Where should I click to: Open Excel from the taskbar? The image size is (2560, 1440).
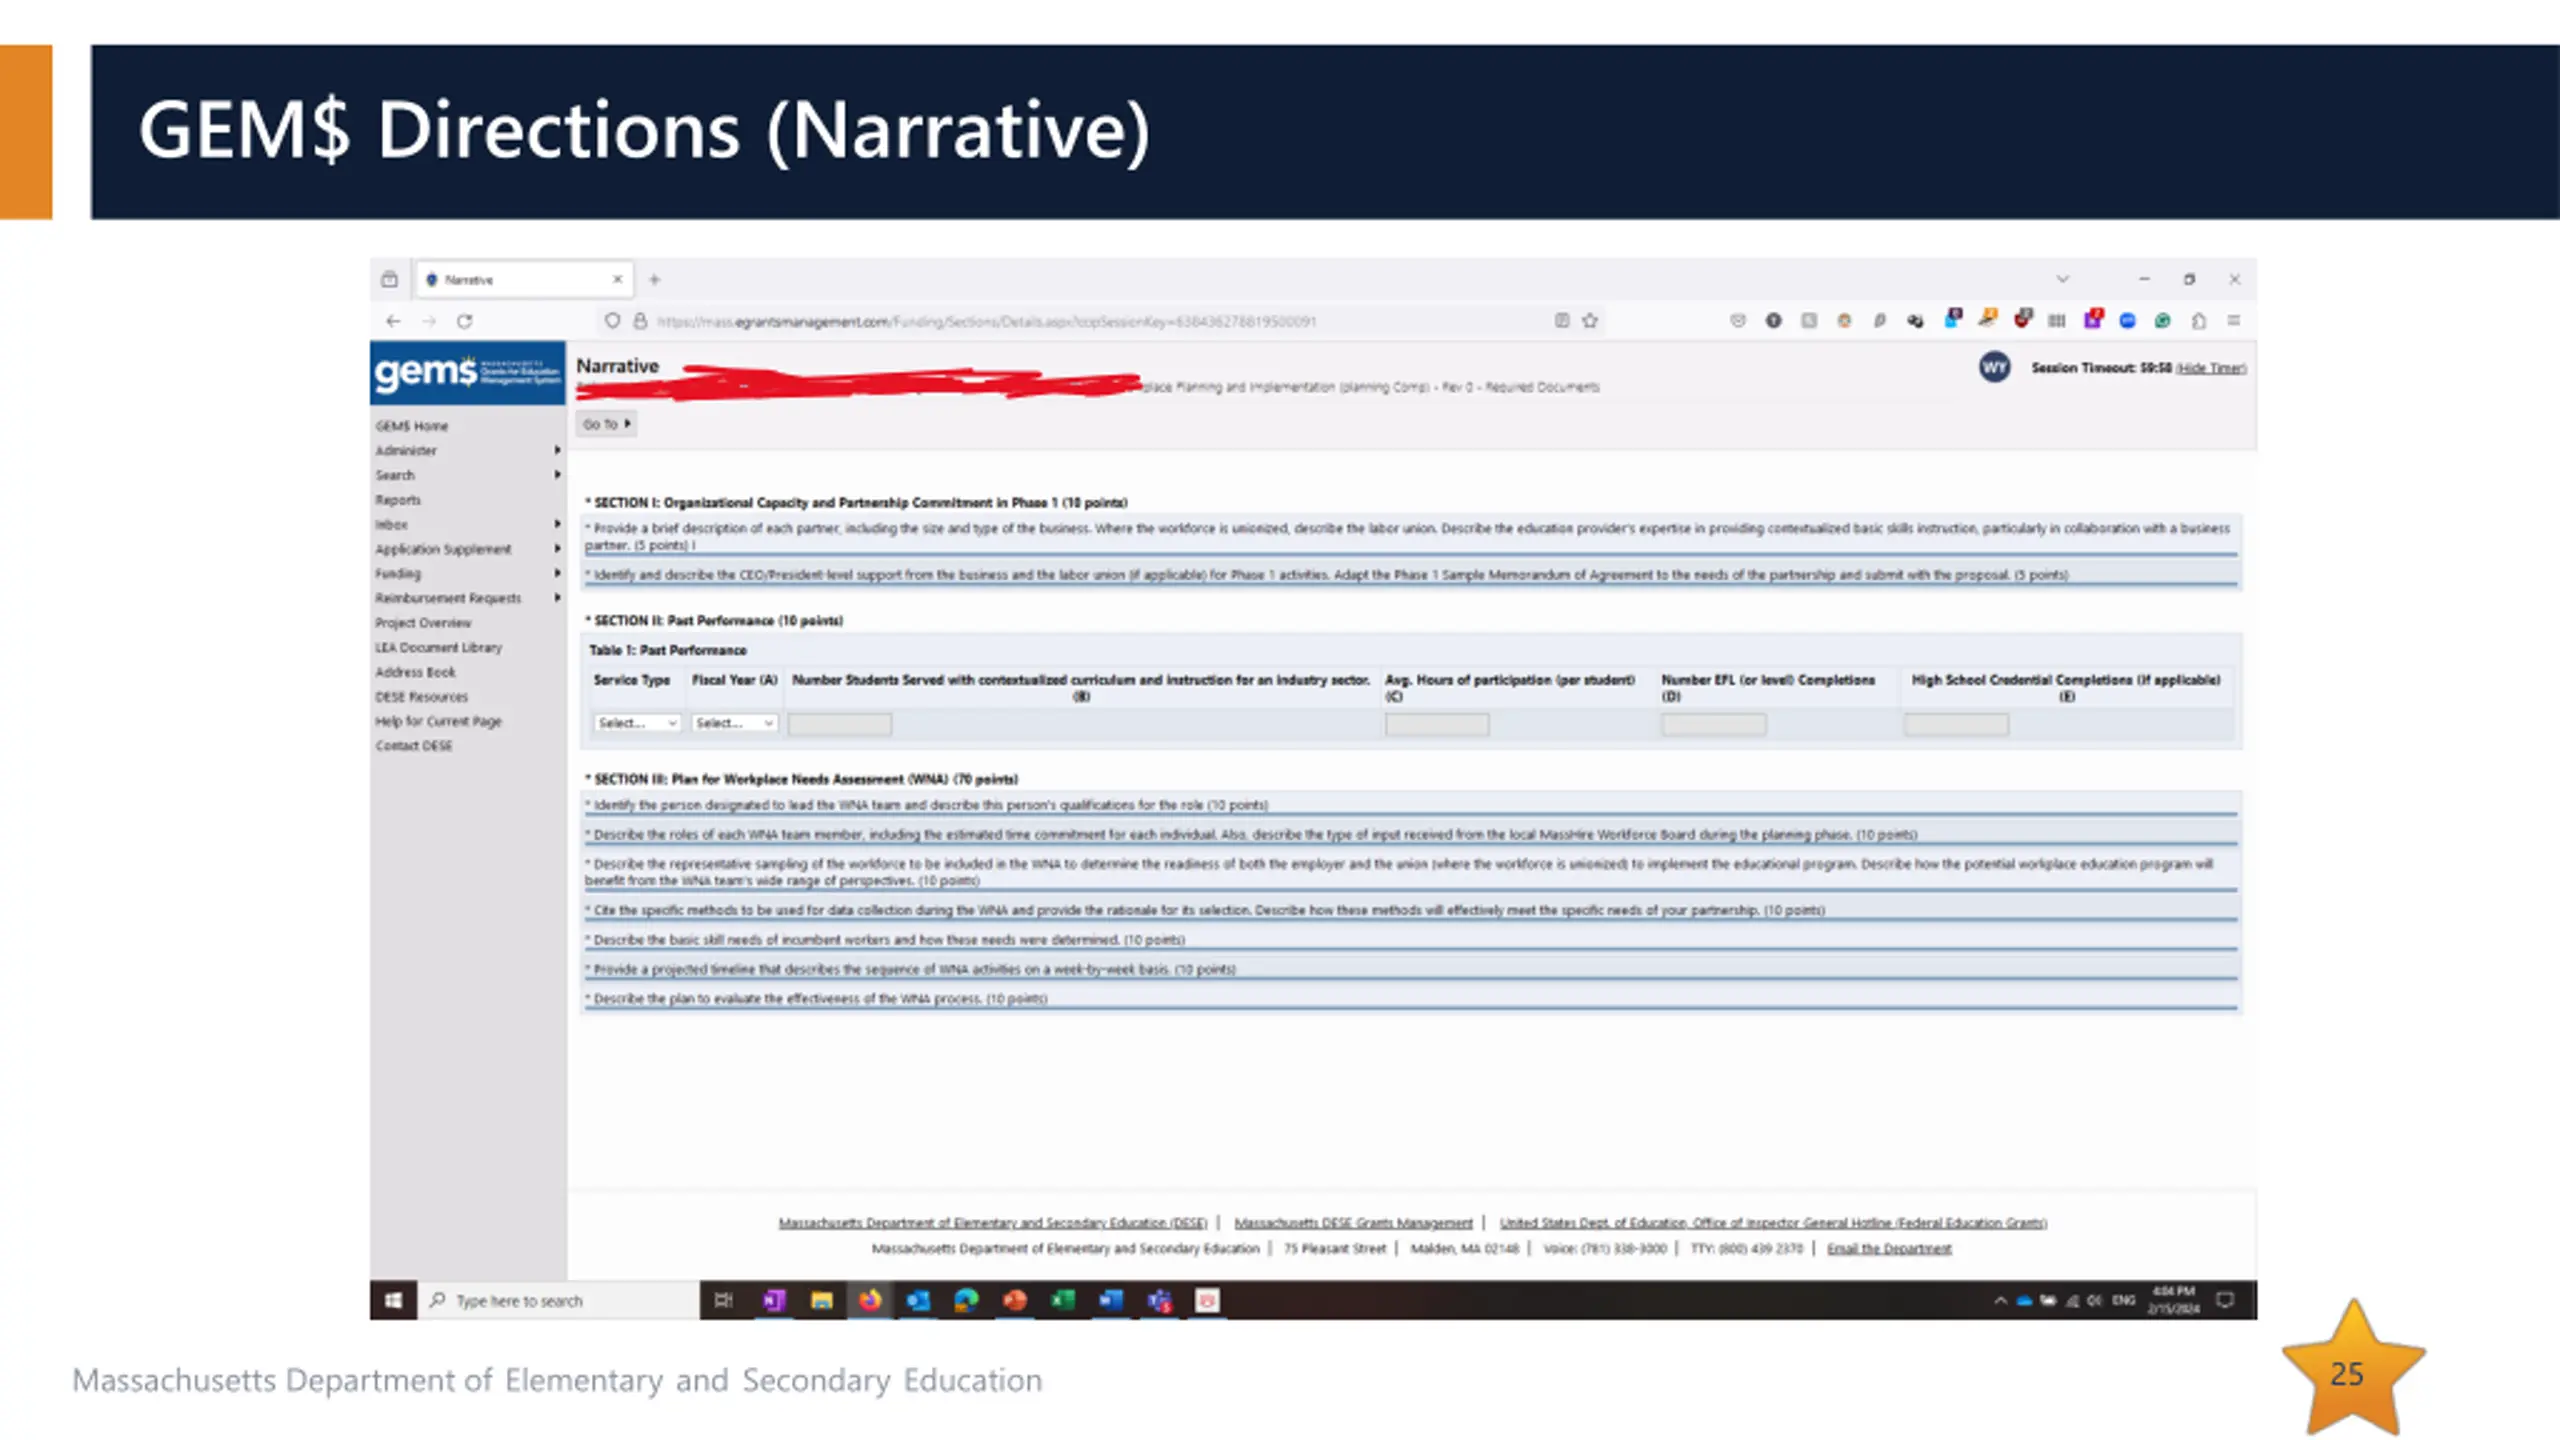[1063, 1300]
